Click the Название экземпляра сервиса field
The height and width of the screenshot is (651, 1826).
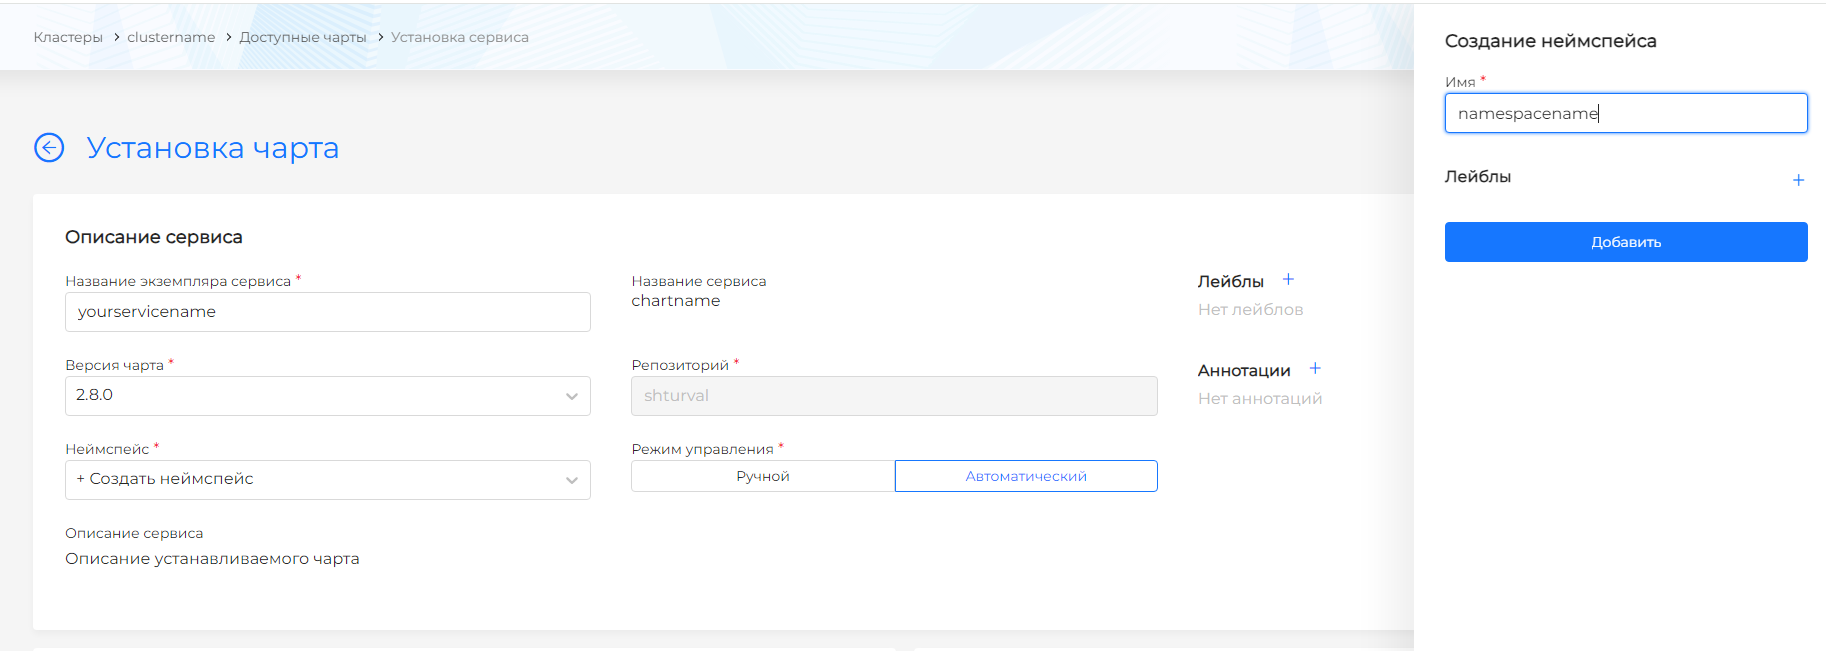pos(327,312)
